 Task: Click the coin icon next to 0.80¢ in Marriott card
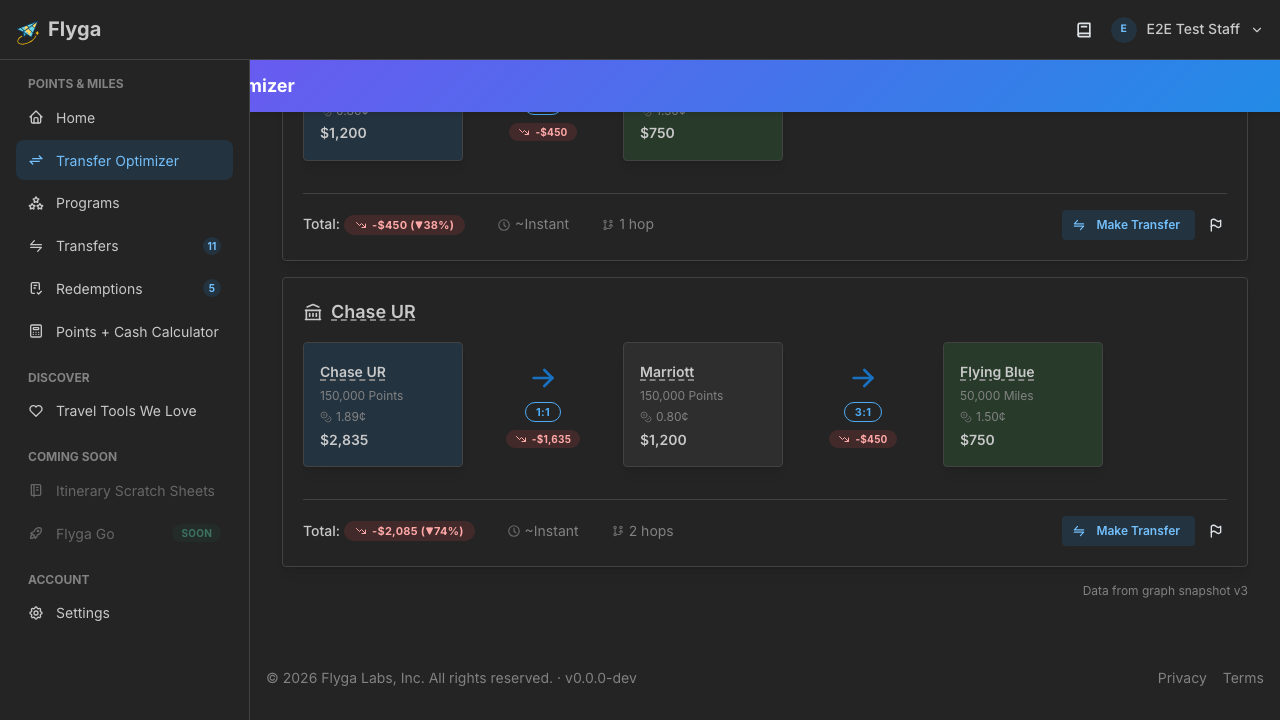[x=645, y=417]
